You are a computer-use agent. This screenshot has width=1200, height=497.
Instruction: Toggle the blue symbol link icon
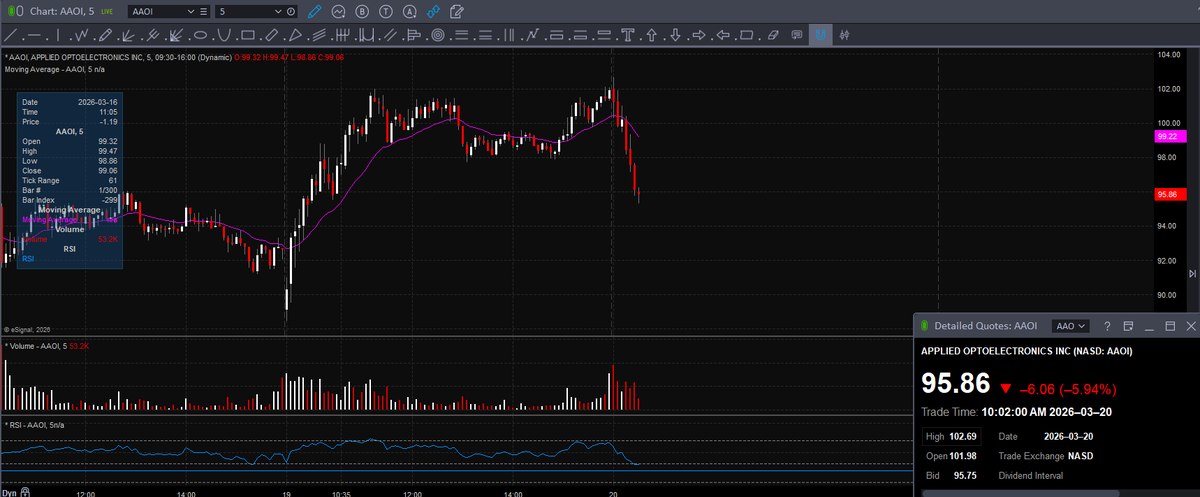[433, 11]
